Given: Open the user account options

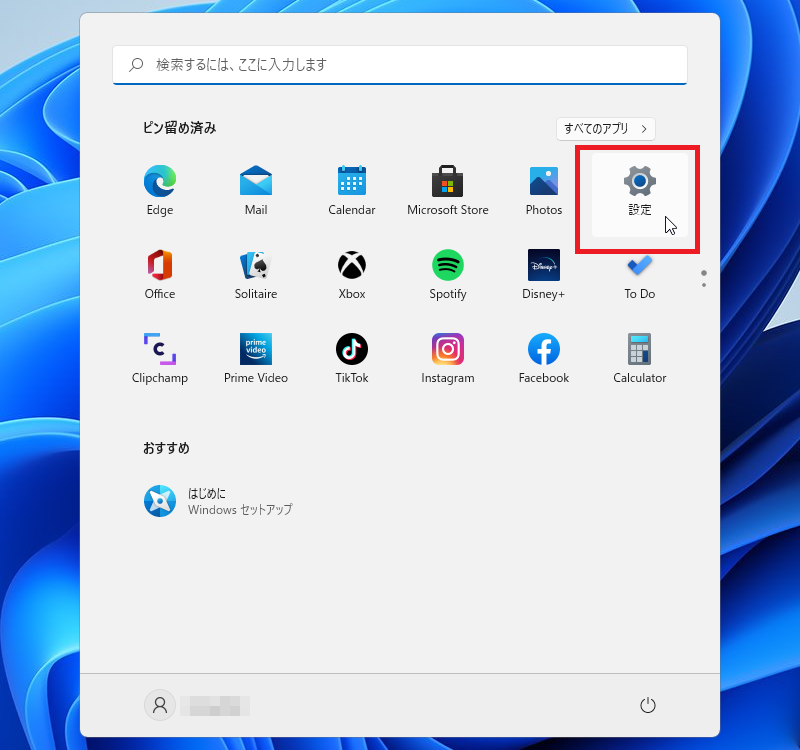Looking at the screenshot, I should pyautogui.click(x=160, y=704).
